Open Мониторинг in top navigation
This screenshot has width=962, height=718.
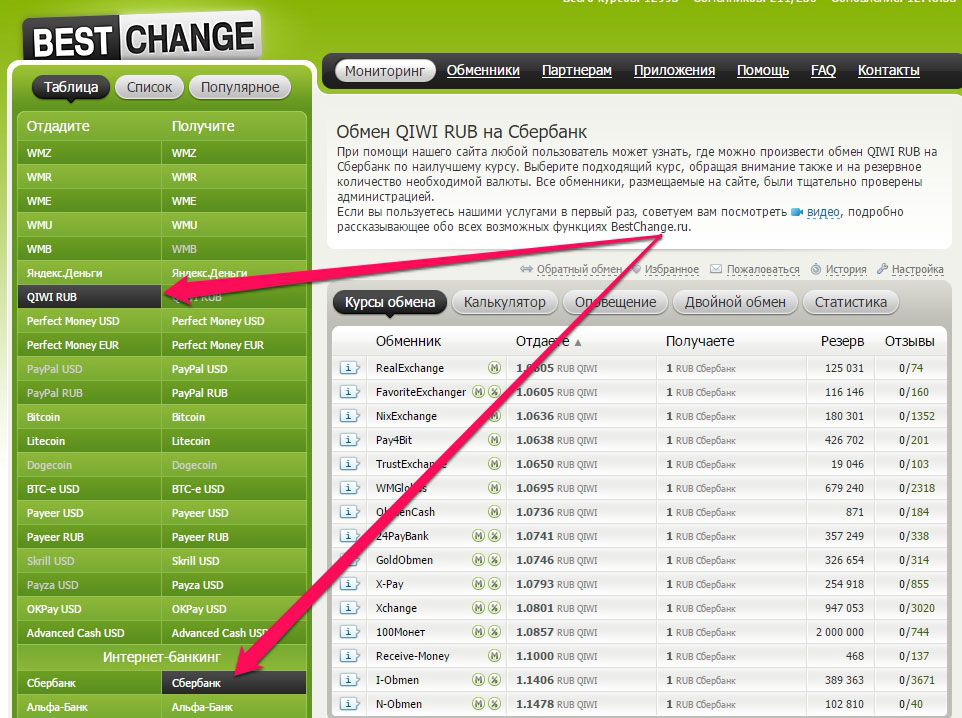(385, 71)
